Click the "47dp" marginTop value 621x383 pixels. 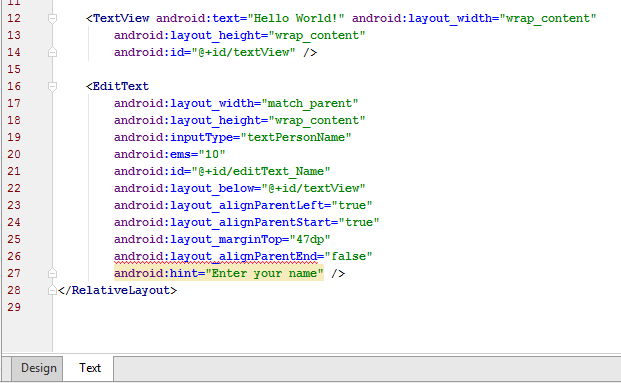[x=310, y=240]
